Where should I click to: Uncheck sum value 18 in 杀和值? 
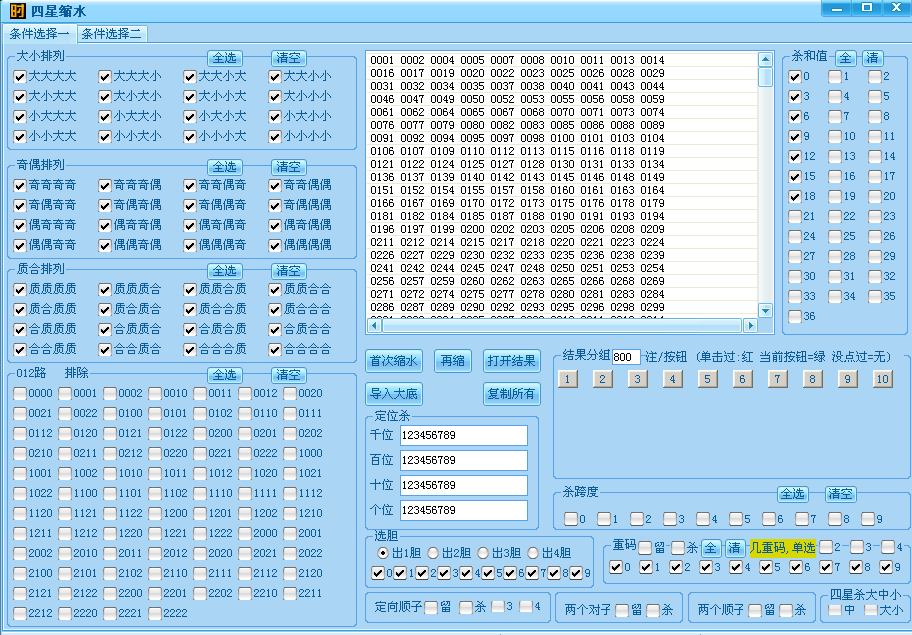795,197
